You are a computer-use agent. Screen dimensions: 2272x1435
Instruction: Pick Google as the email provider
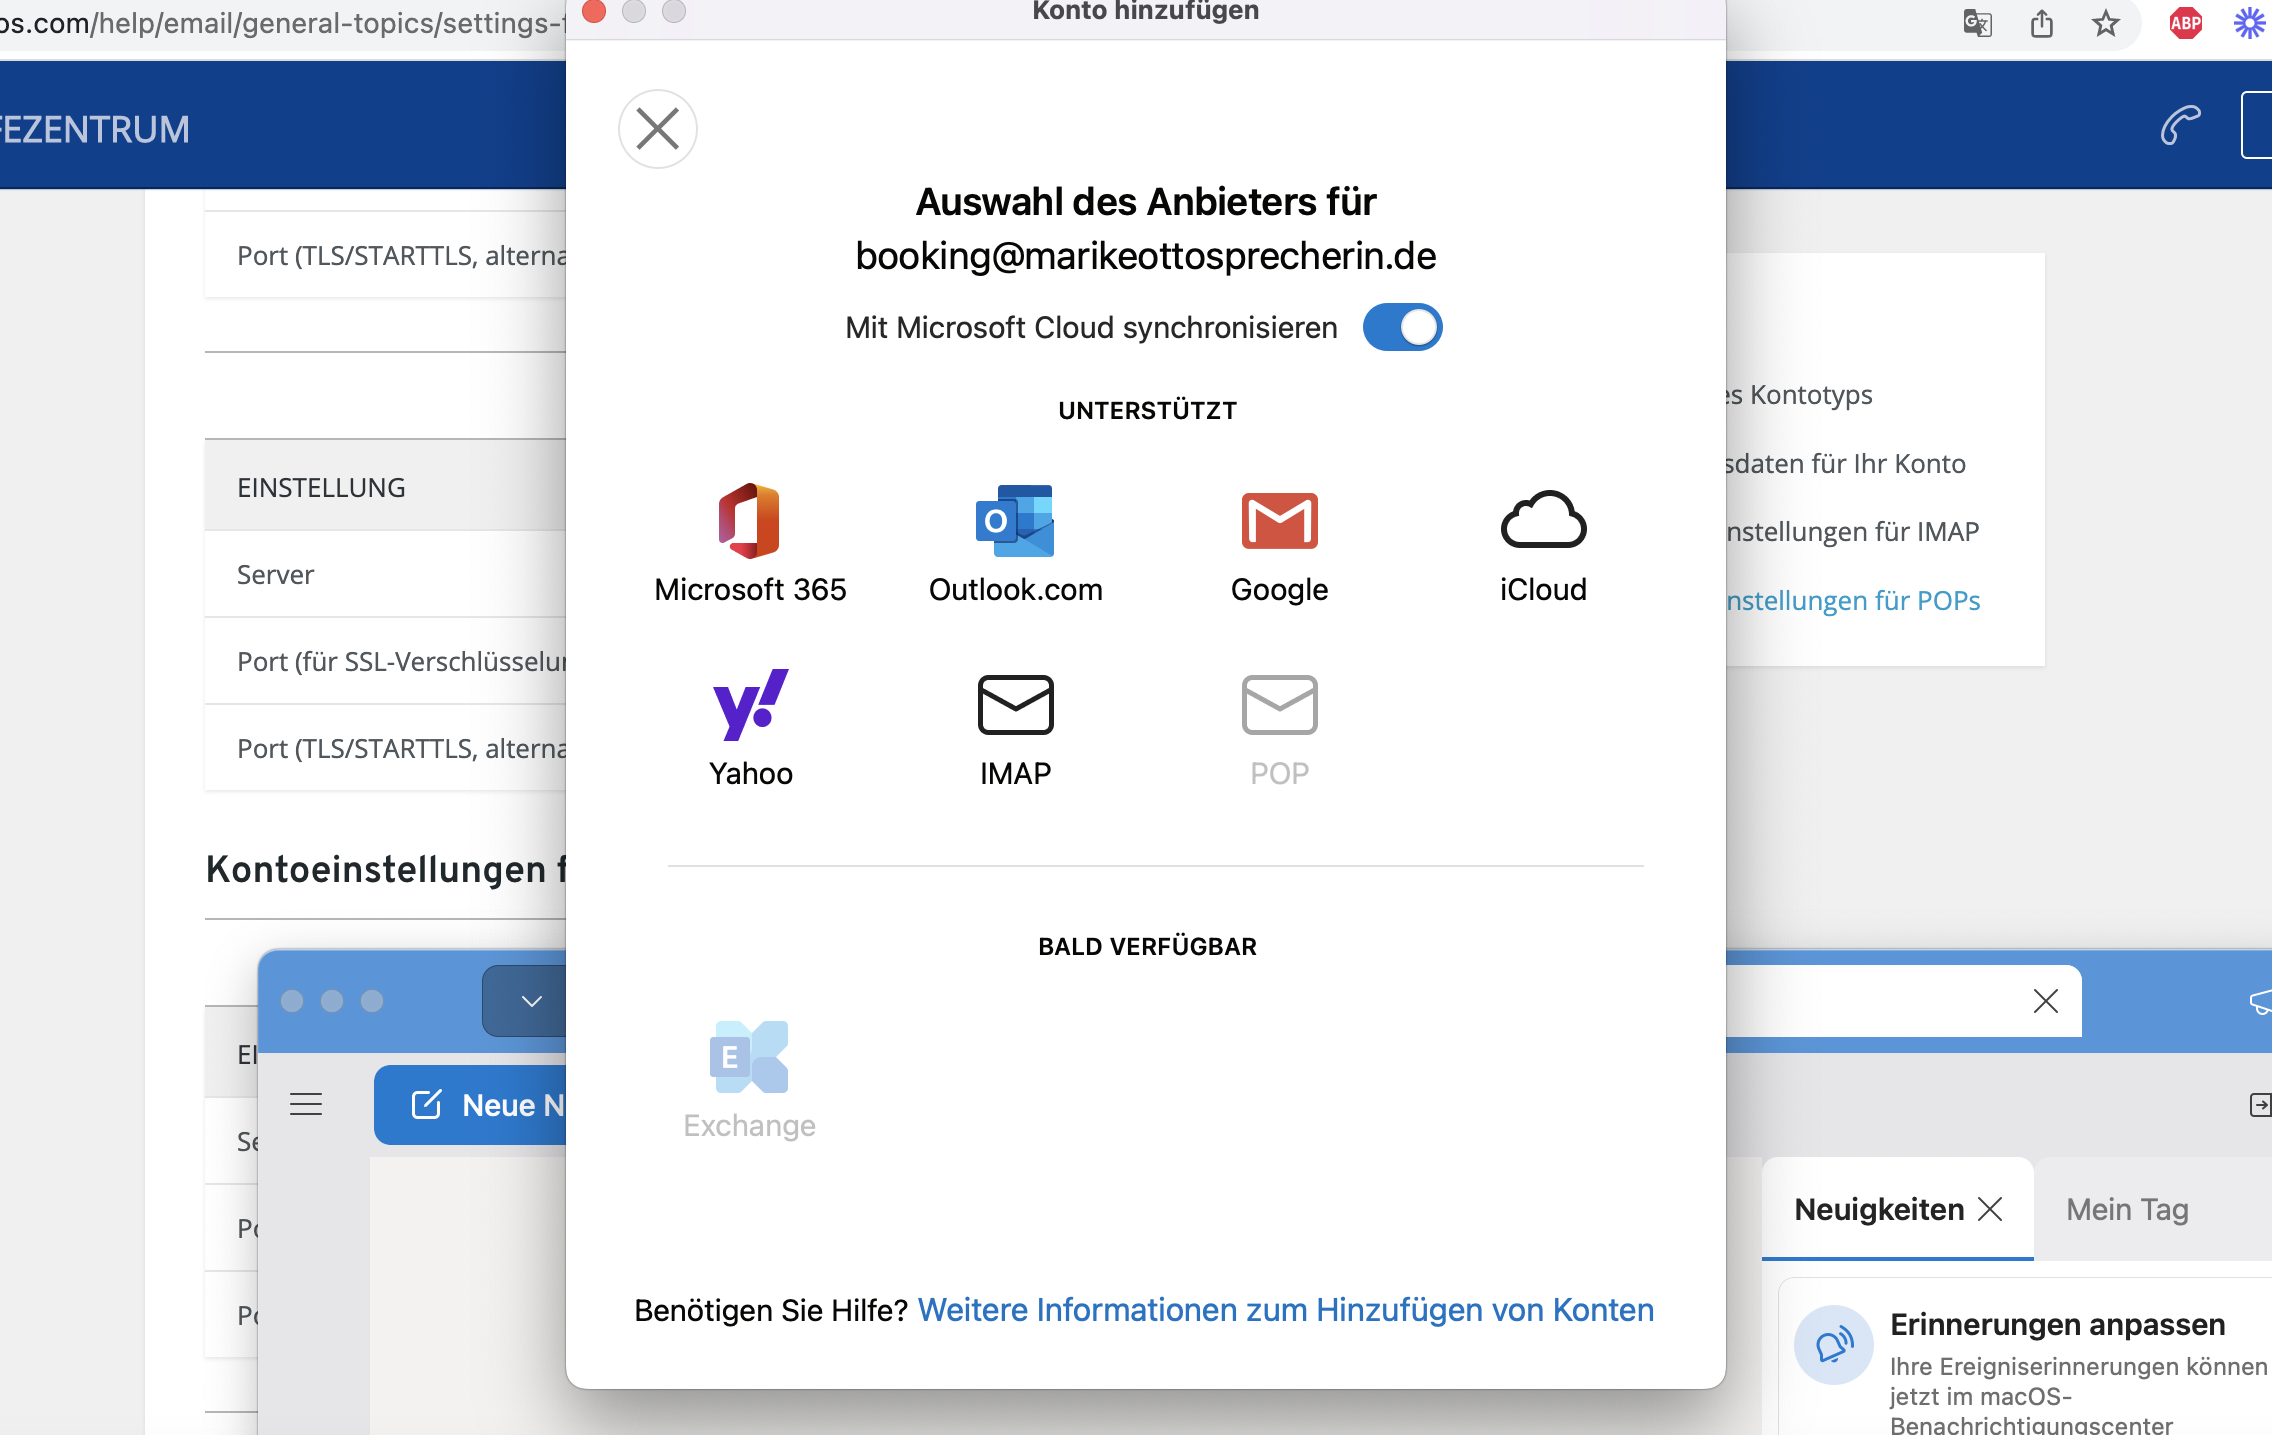pos(1279,545)
